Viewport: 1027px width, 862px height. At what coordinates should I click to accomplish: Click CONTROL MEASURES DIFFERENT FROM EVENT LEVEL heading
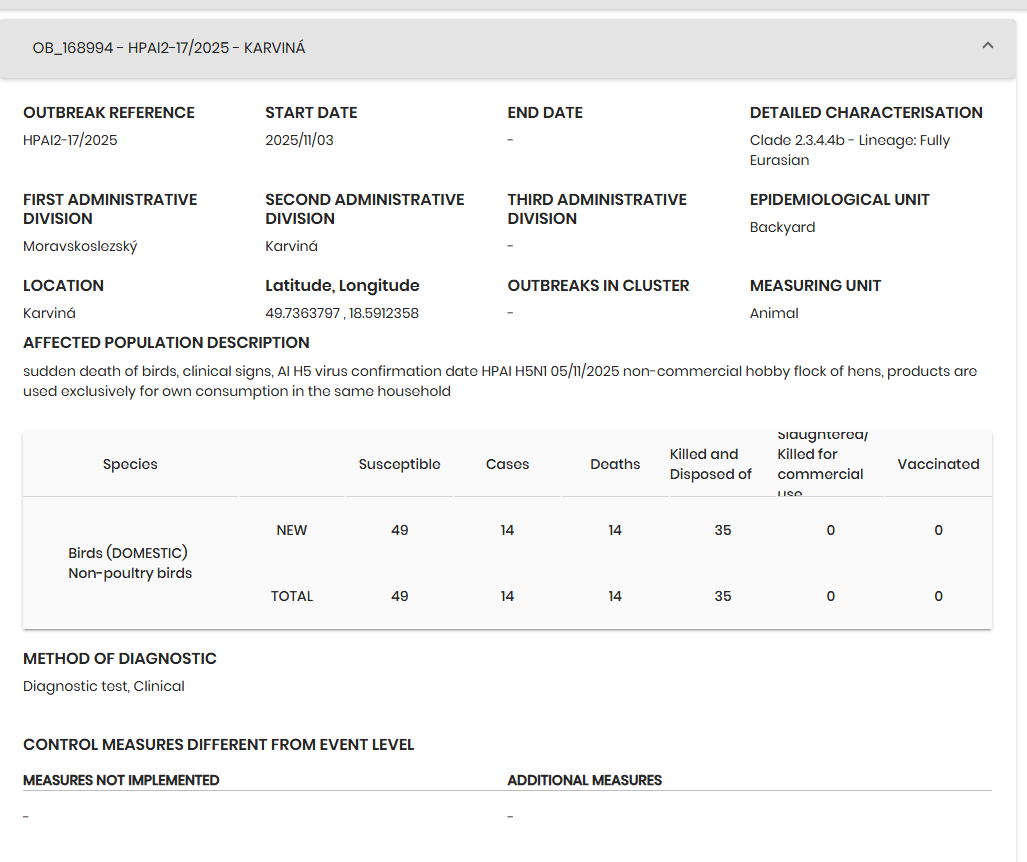point(219,745)
